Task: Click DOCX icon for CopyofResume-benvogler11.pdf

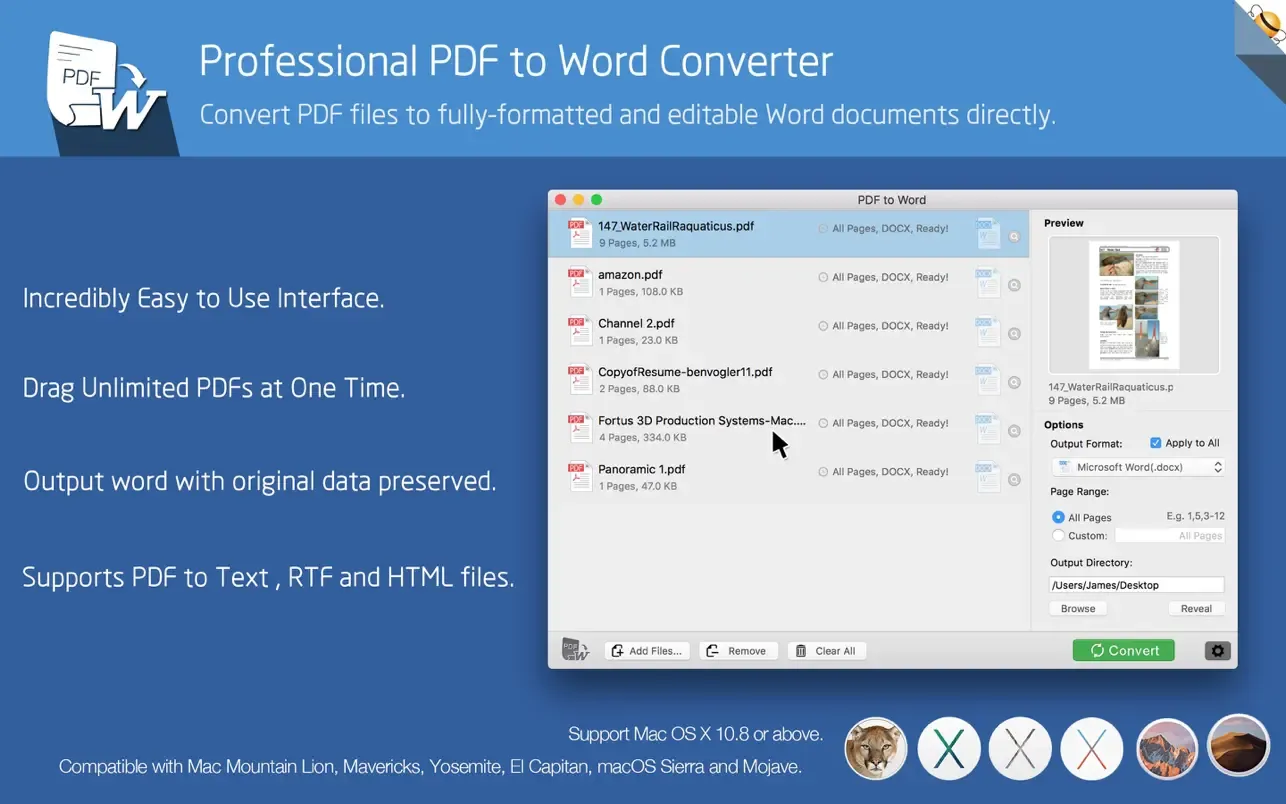Action: tap(987, 380)
